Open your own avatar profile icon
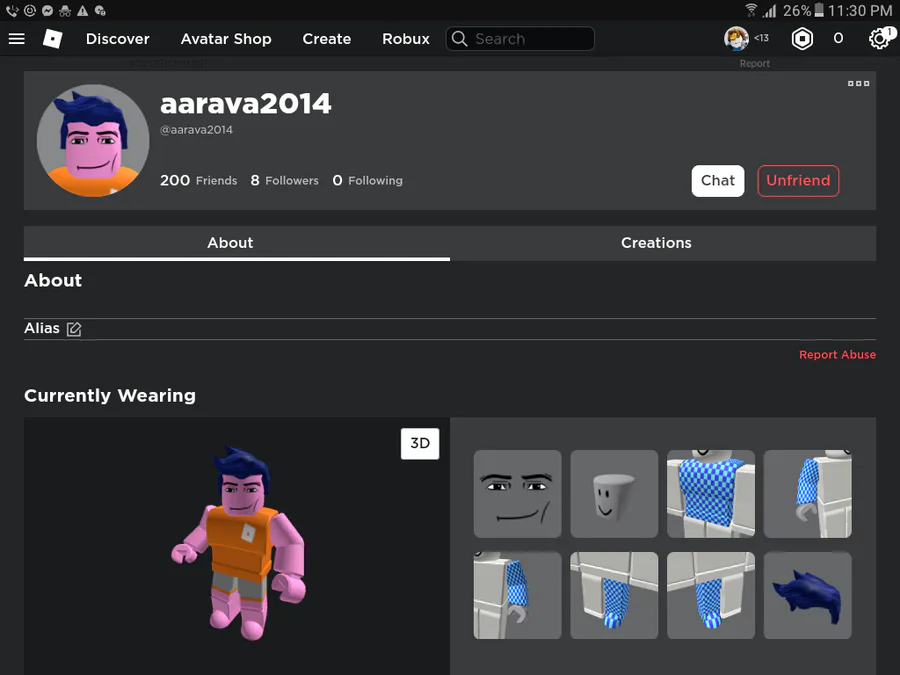Viewport: 900px width, 675px height. (x=736, y=38)
